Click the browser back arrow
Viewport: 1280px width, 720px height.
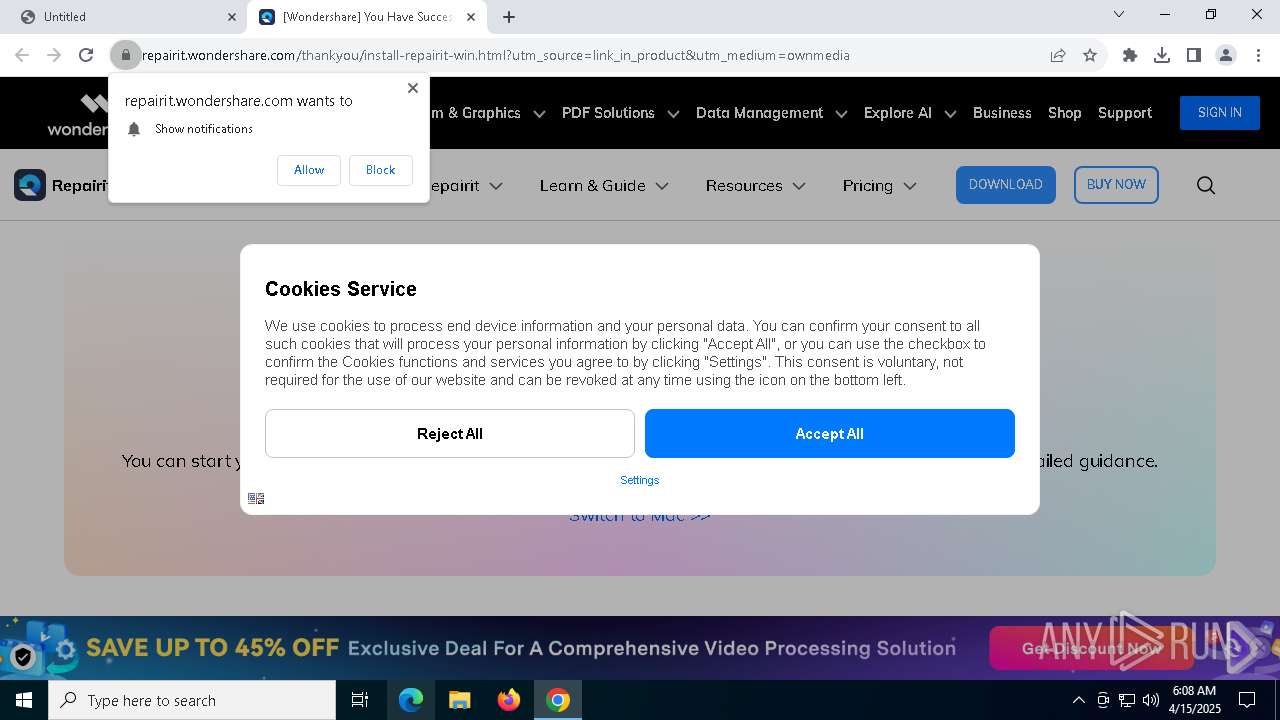[x=22, y=55]
